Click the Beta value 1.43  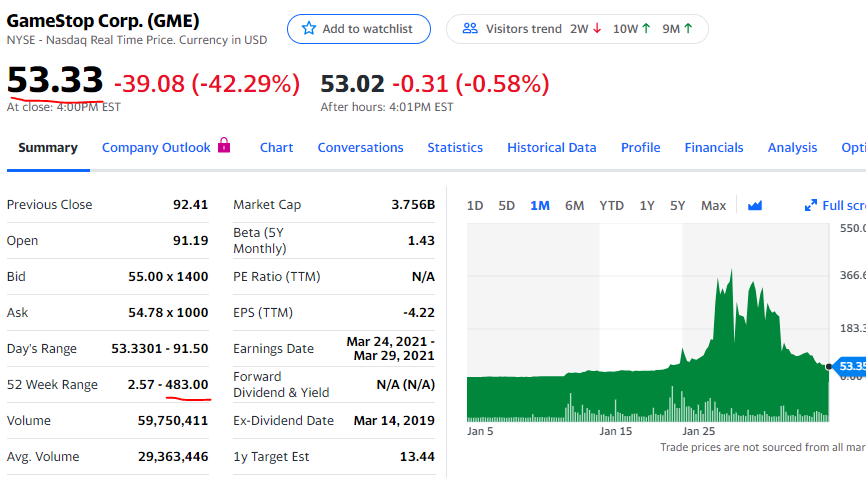point(421,240)
